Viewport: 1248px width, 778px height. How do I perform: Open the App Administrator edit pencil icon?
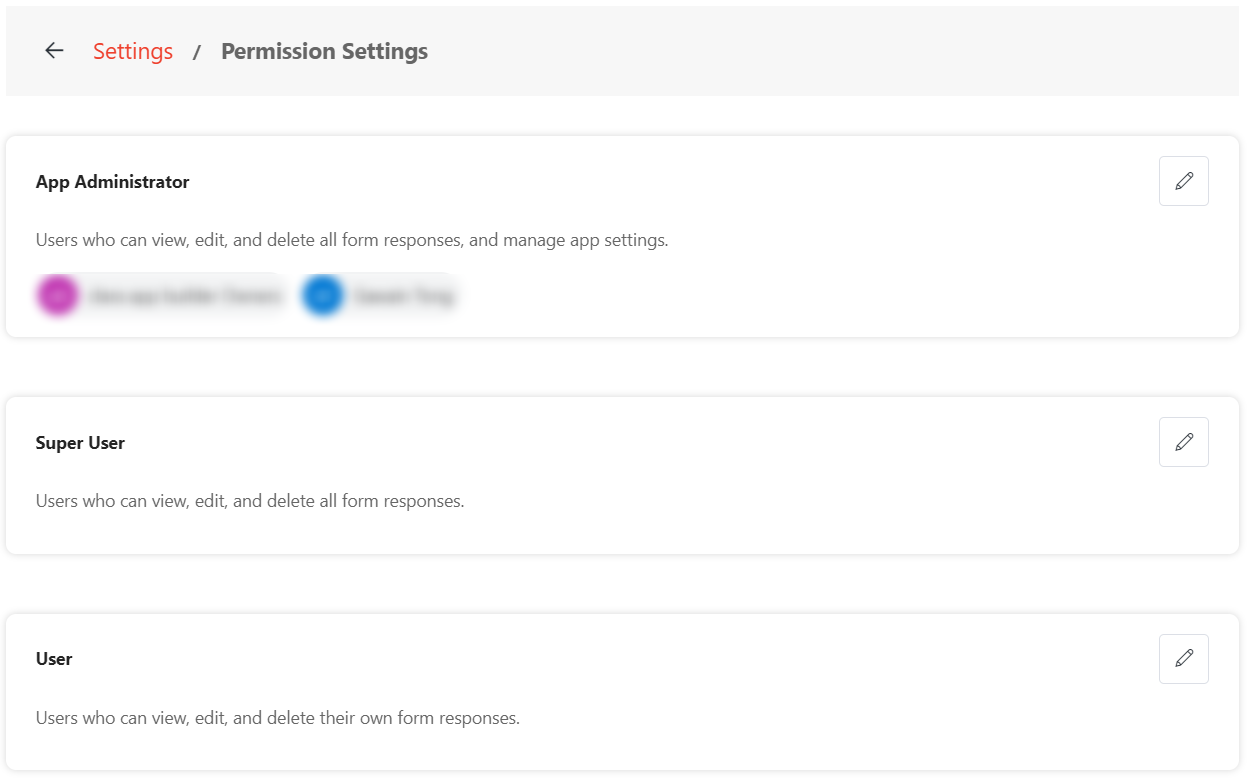pyautogui.click(x=1183, y=181)
